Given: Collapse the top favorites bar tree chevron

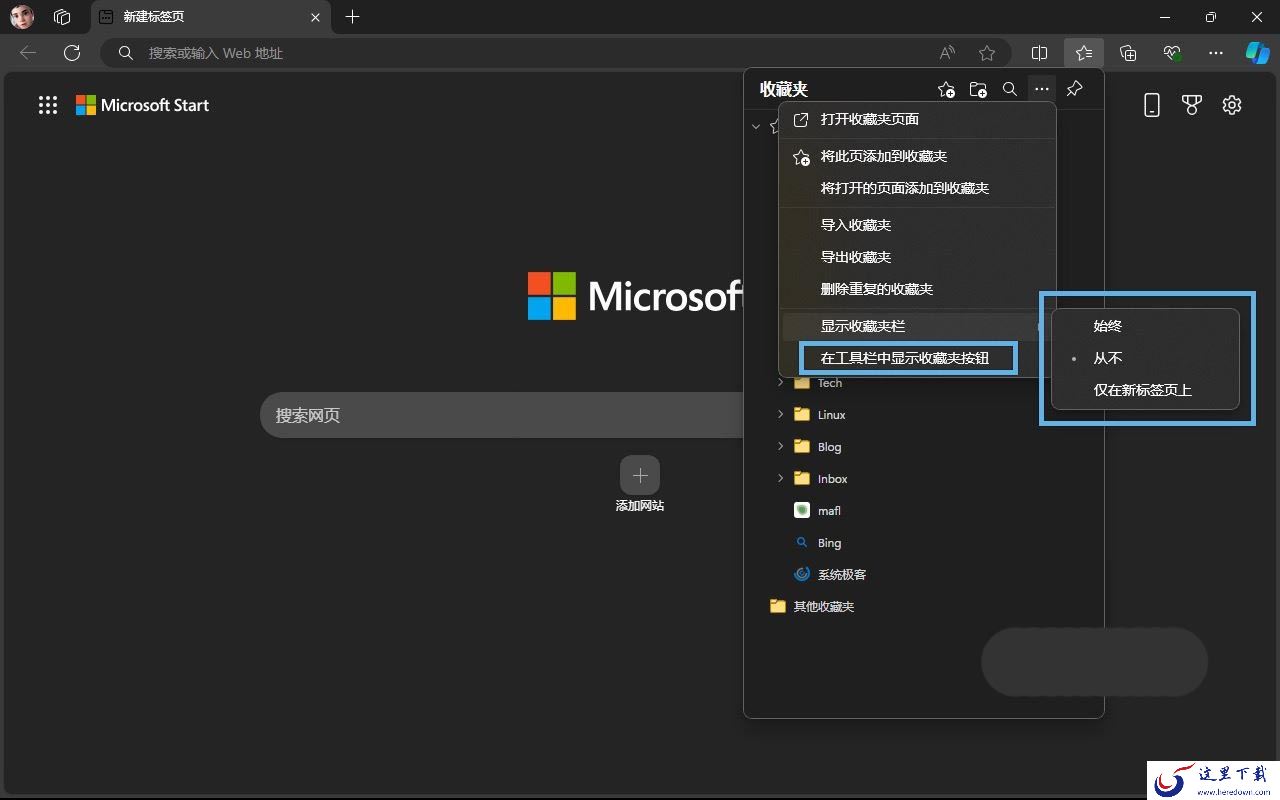Looking at the screenshot, I should pos(756,127).
